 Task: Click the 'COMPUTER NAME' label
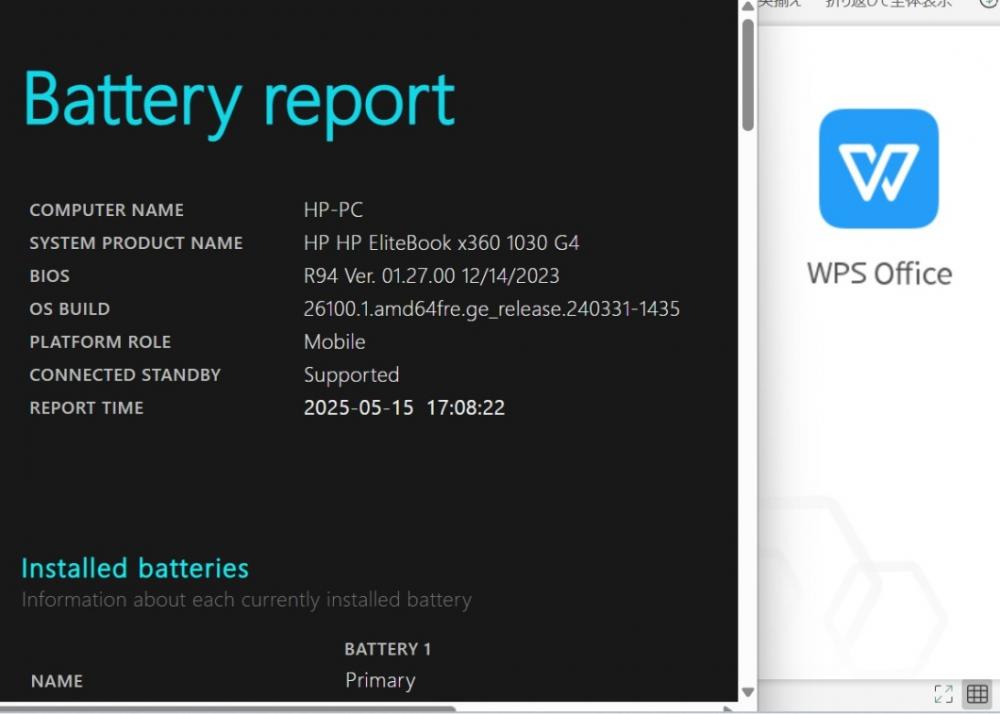(107, 210)
